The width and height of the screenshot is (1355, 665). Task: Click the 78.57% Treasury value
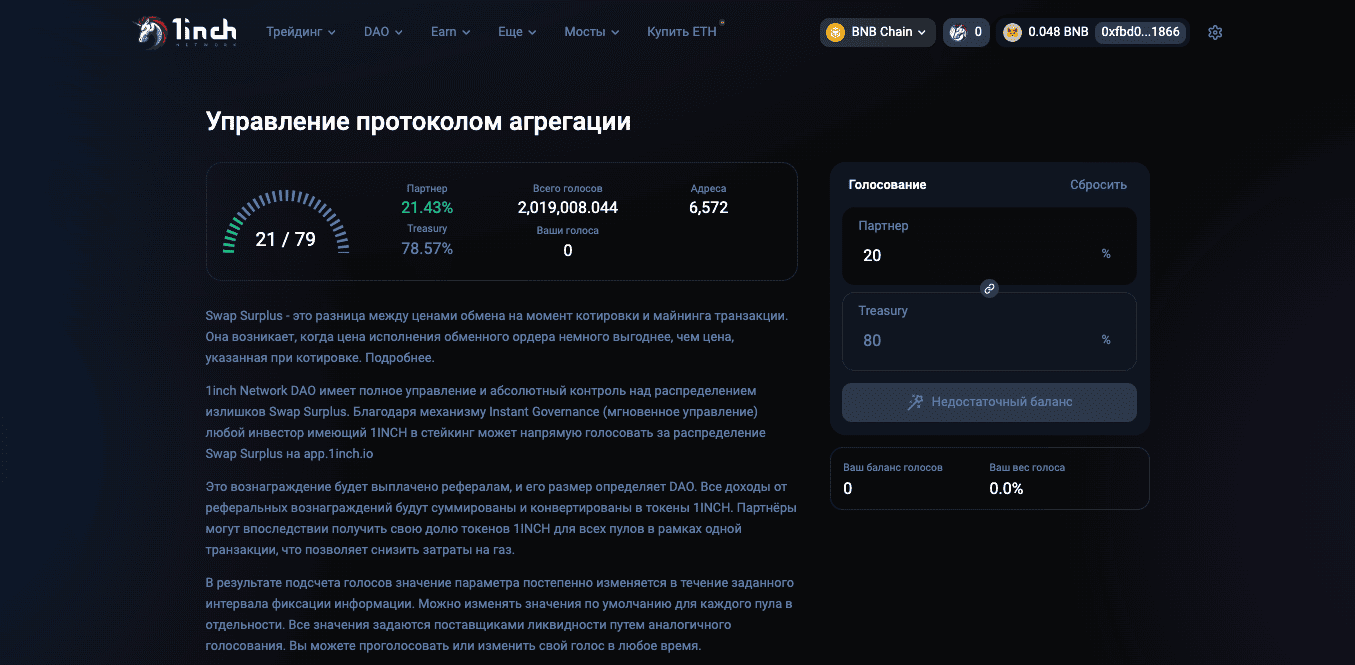[427, 249]
